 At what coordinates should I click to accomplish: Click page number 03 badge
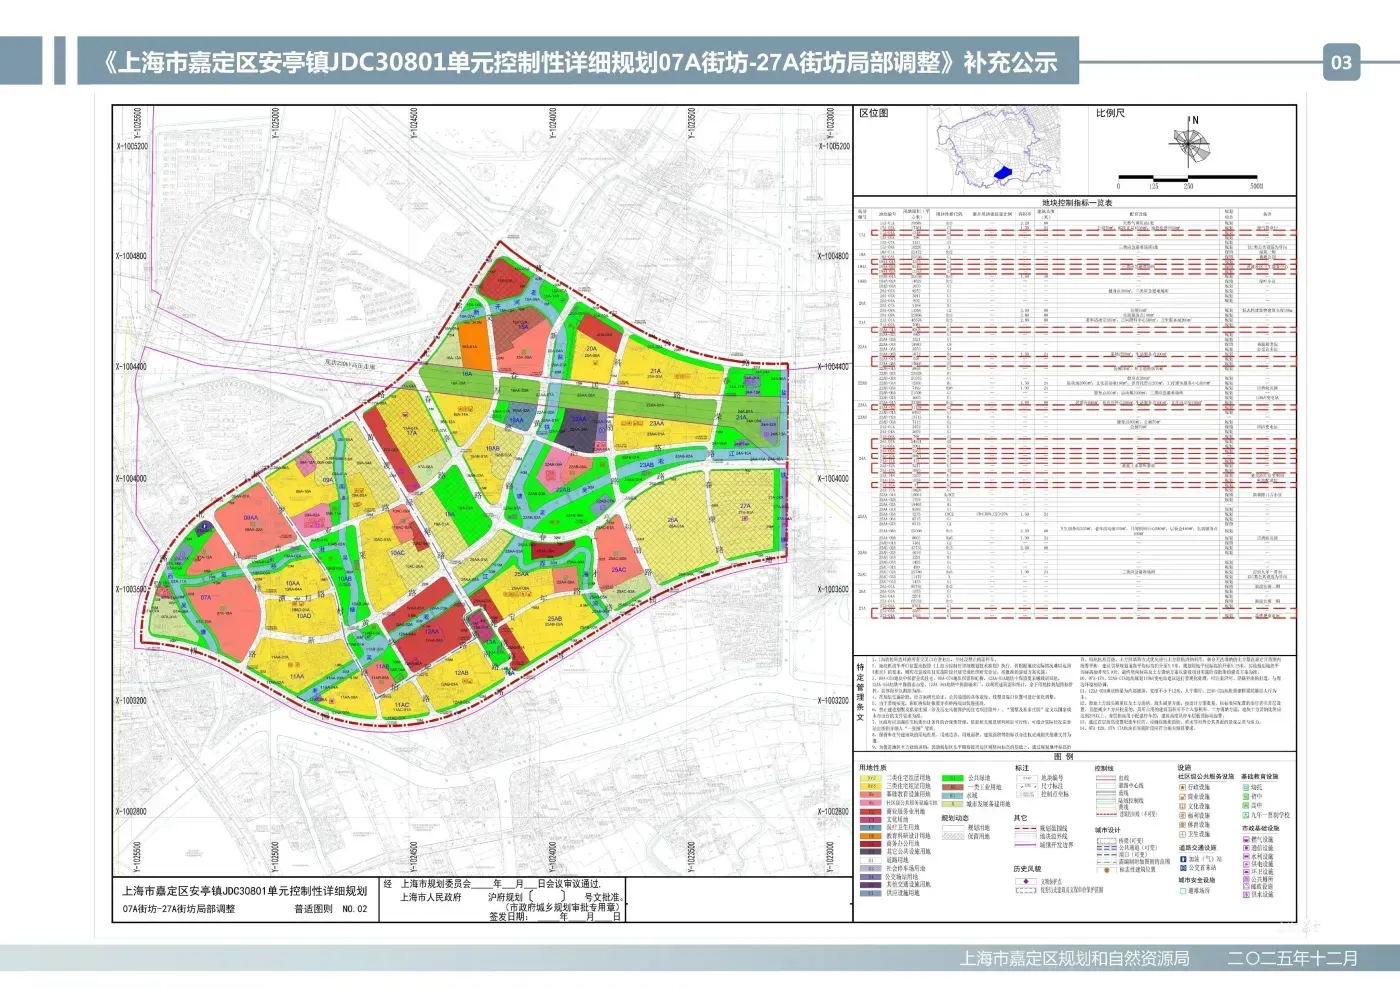(x=1340, y=62)
